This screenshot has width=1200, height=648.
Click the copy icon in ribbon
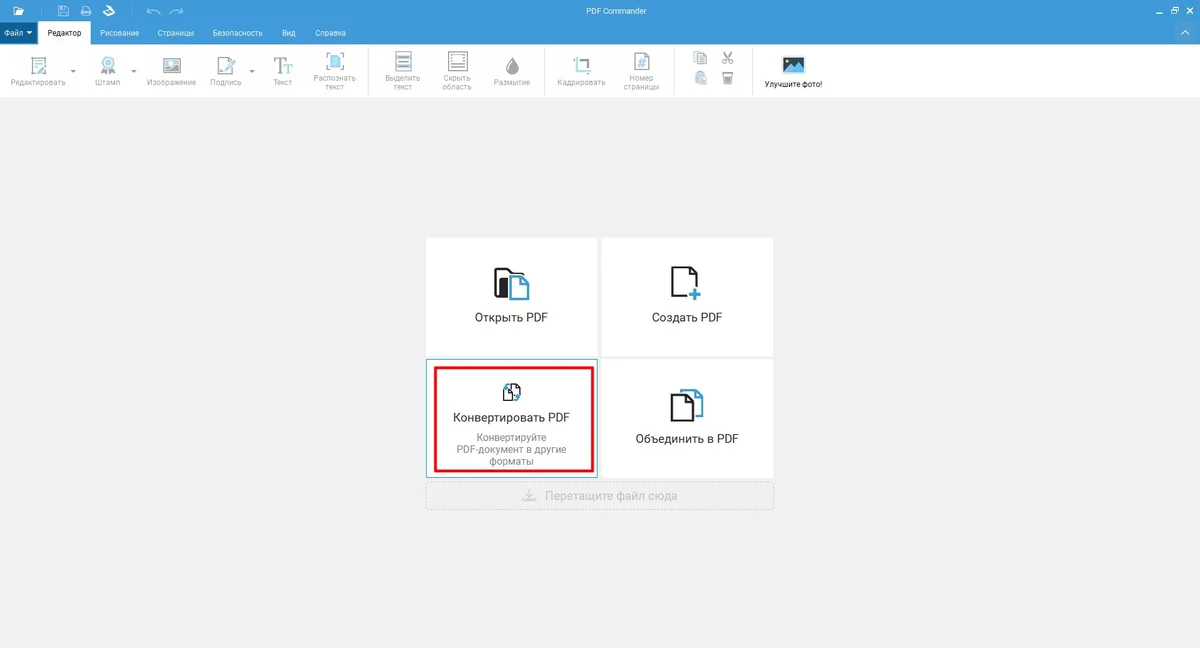tap(700, 58)
